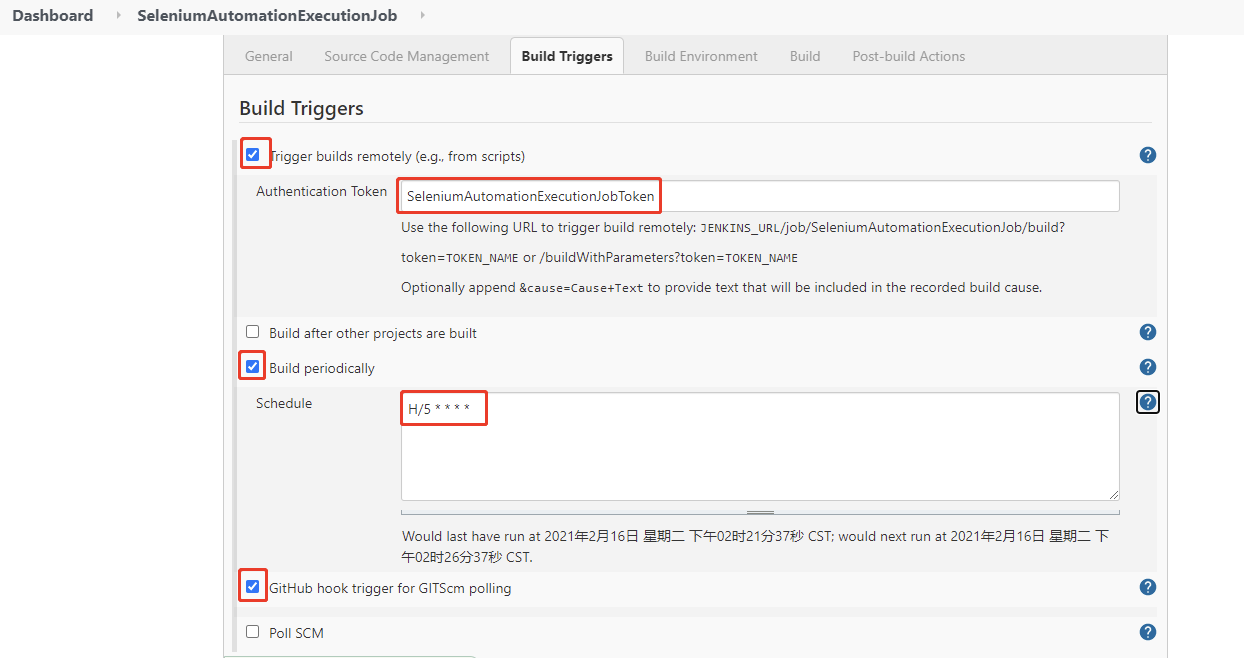Image resolution: width=1244 pixels, height=658 pixels.
Task: Click the resize handle below Schedule textarea
Action: click(760, 512)
